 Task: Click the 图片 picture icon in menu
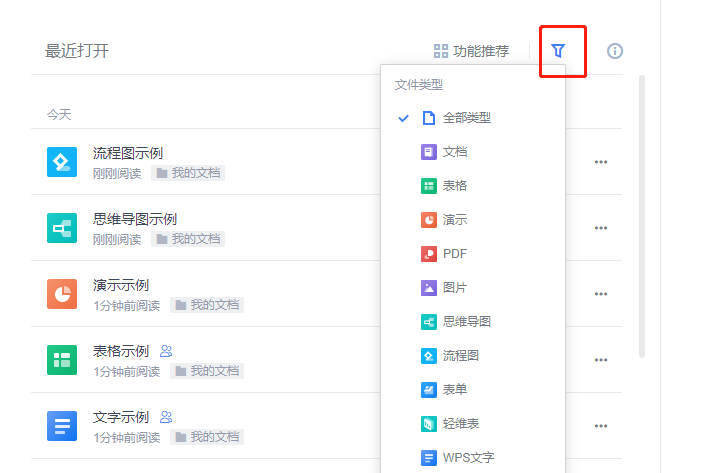[x=428, y=288]
